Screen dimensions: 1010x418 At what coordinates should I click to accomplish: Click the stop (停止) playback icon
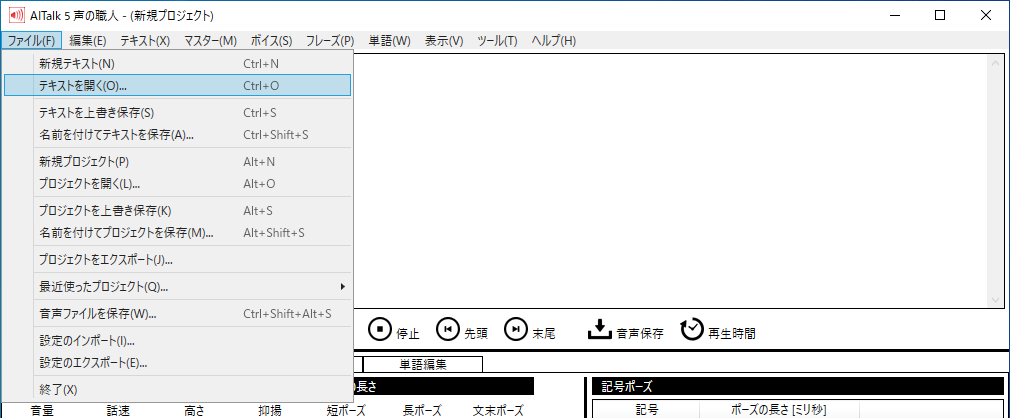380,329
